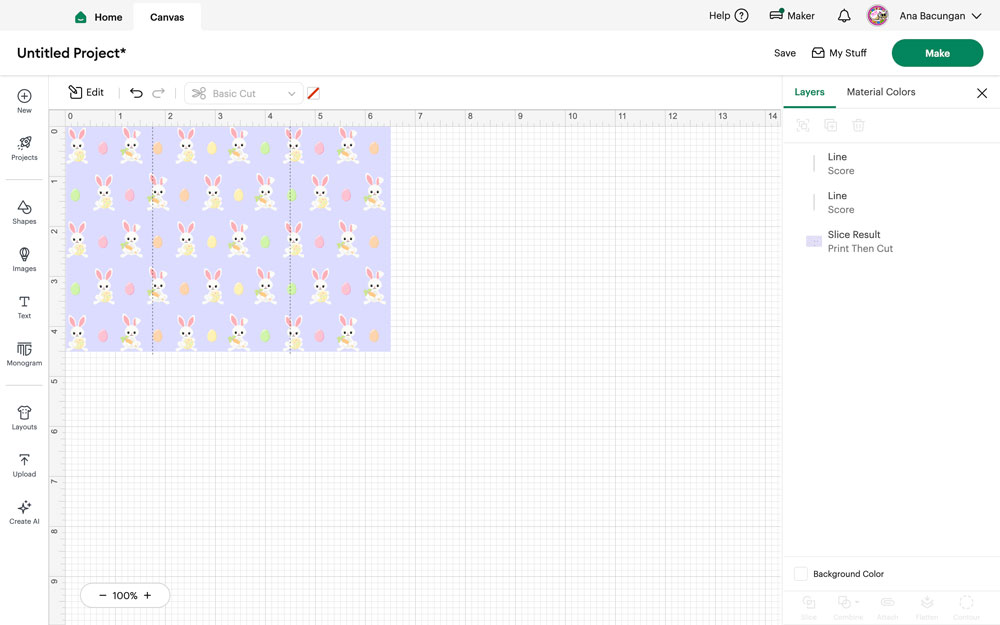Click the Untitled Project title
This screenshot has height=625, width=1000.
71,53
